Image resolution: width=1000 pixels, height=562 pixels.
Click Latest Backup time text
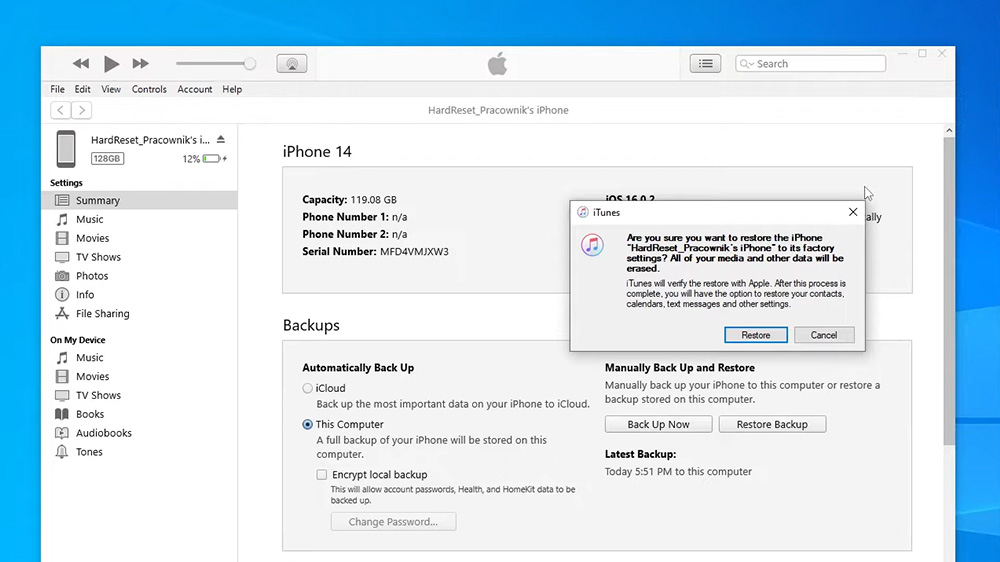coord(678,471)
